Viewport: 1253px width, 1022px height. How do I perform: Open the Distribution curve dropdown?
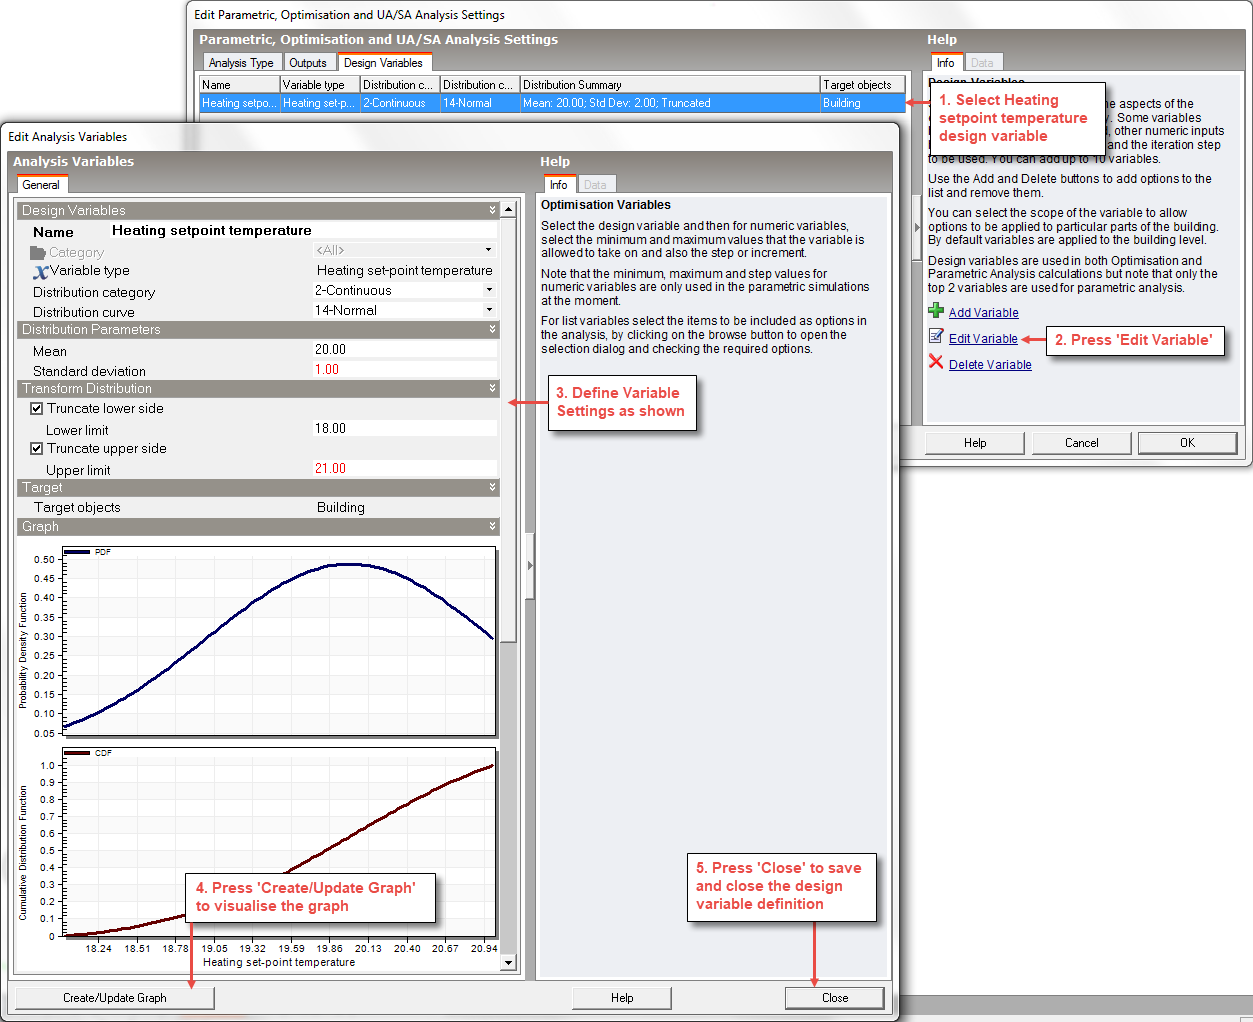(489, 310)
